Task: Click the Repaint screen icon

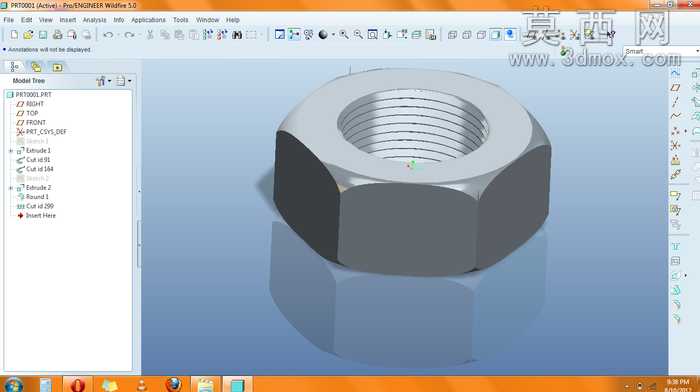Action: [x=279, y=34]
